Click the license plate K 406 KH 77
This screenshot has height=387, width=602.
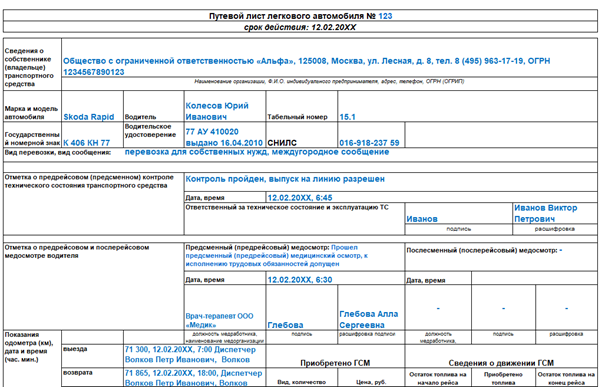point(86,143)
